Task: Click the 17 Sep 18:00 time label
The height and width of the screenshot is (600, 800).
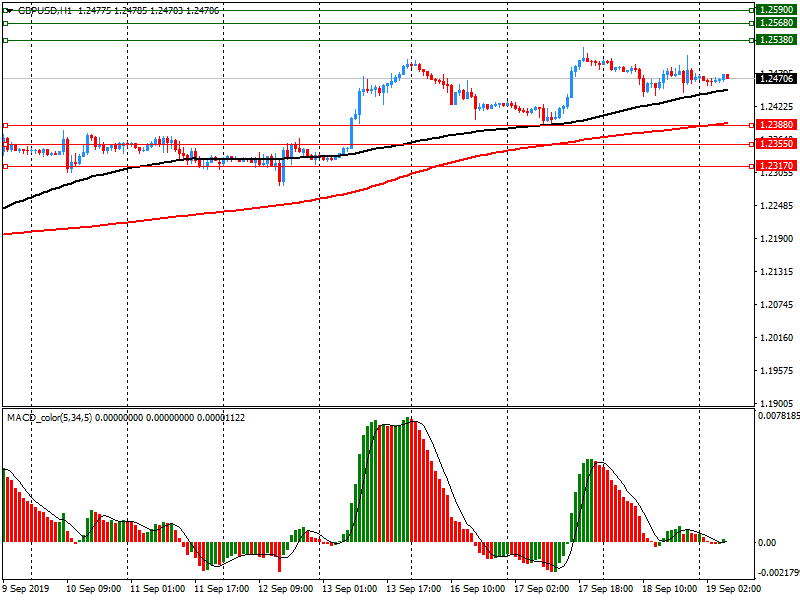Action: (606, 589)
